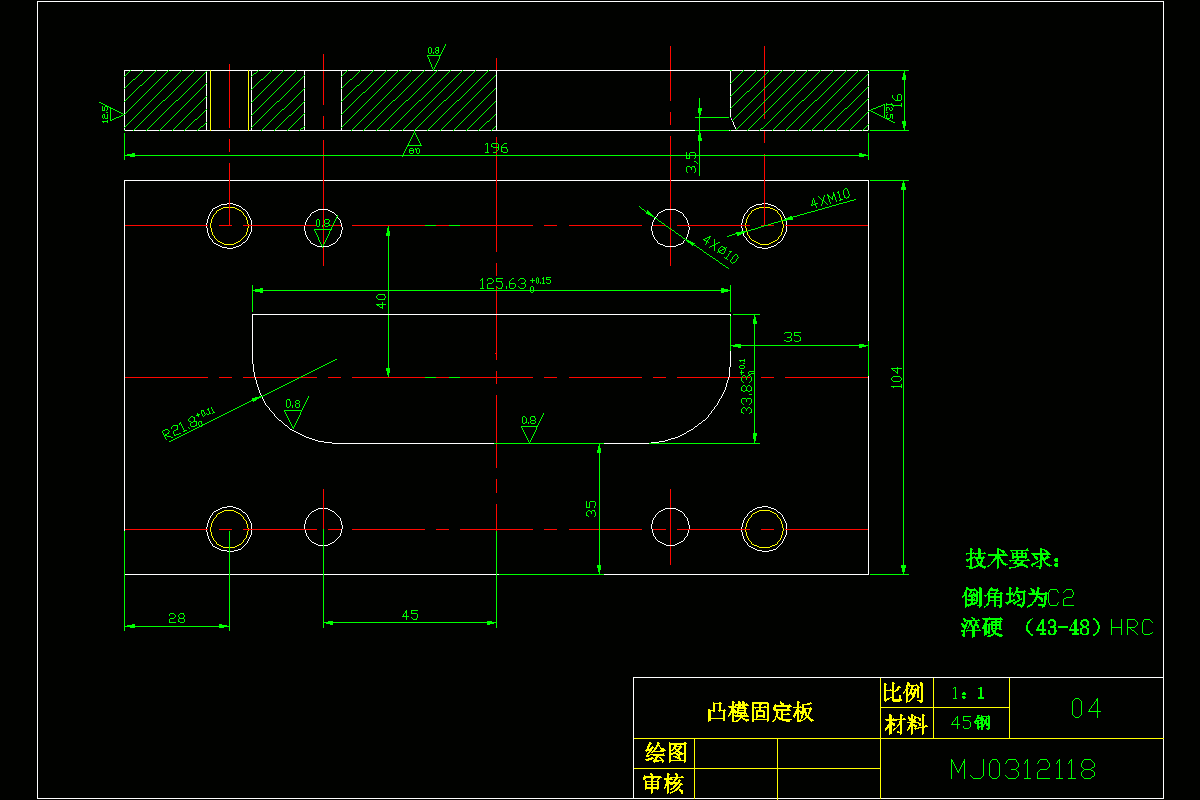Select the drawing number MJ0312118
Viewport: 1200px width, 800px height.
1022,769
